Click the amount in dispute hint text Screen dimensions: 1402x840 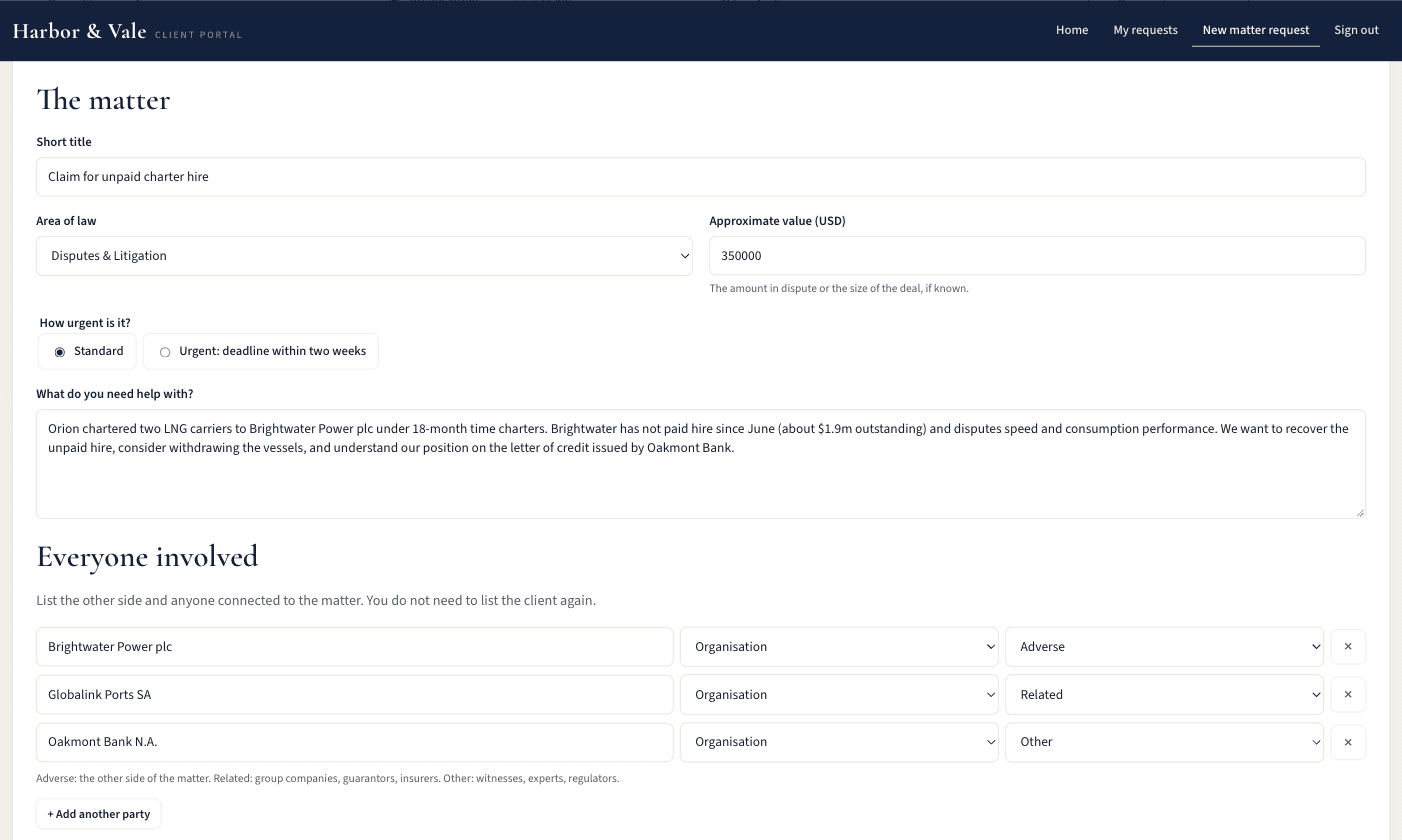click(839, 288)
